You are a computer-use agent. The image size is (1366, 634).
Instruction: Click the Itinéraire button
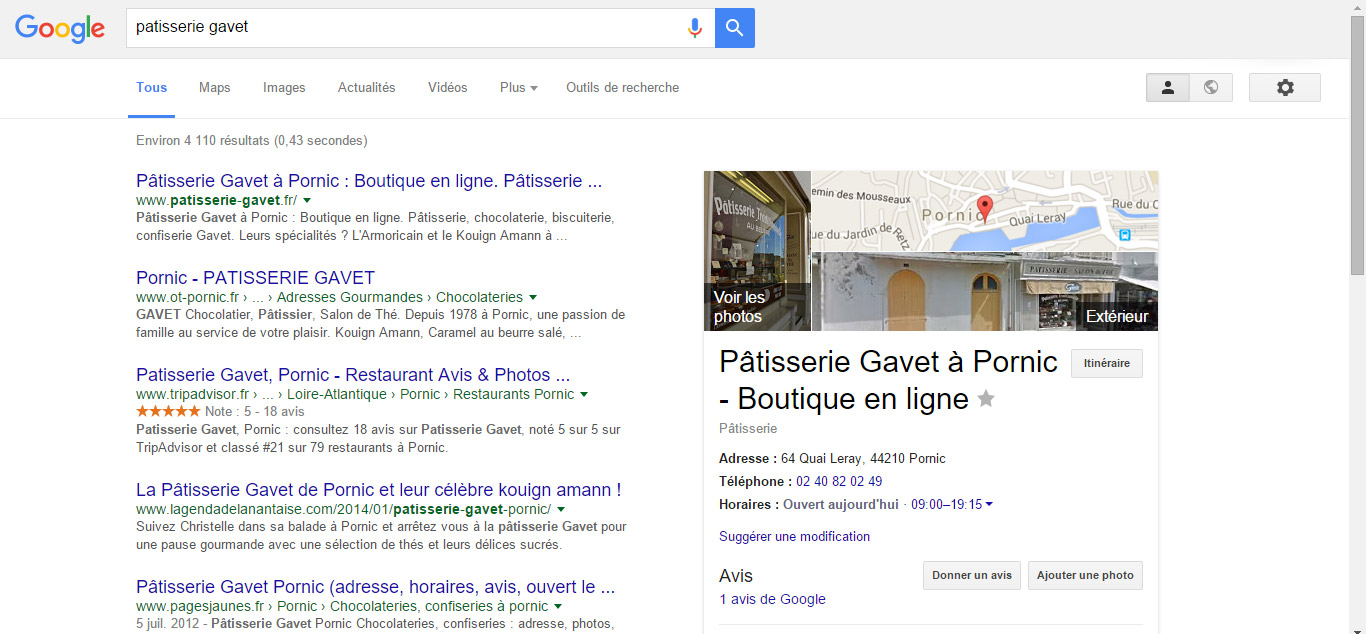1106,363
